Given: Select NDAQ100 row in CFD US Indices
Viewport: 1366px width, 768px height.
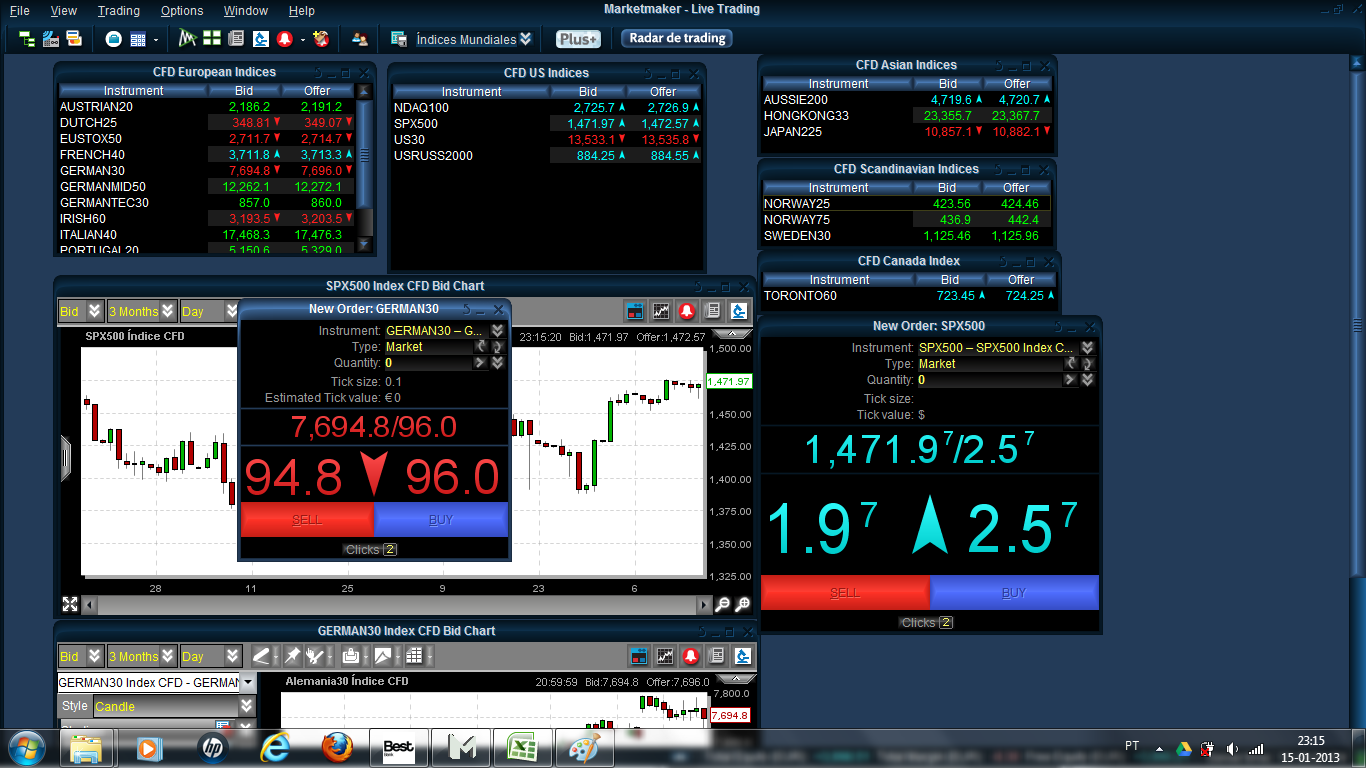Looking at the screenshot, I should click(x=547, y=107).
